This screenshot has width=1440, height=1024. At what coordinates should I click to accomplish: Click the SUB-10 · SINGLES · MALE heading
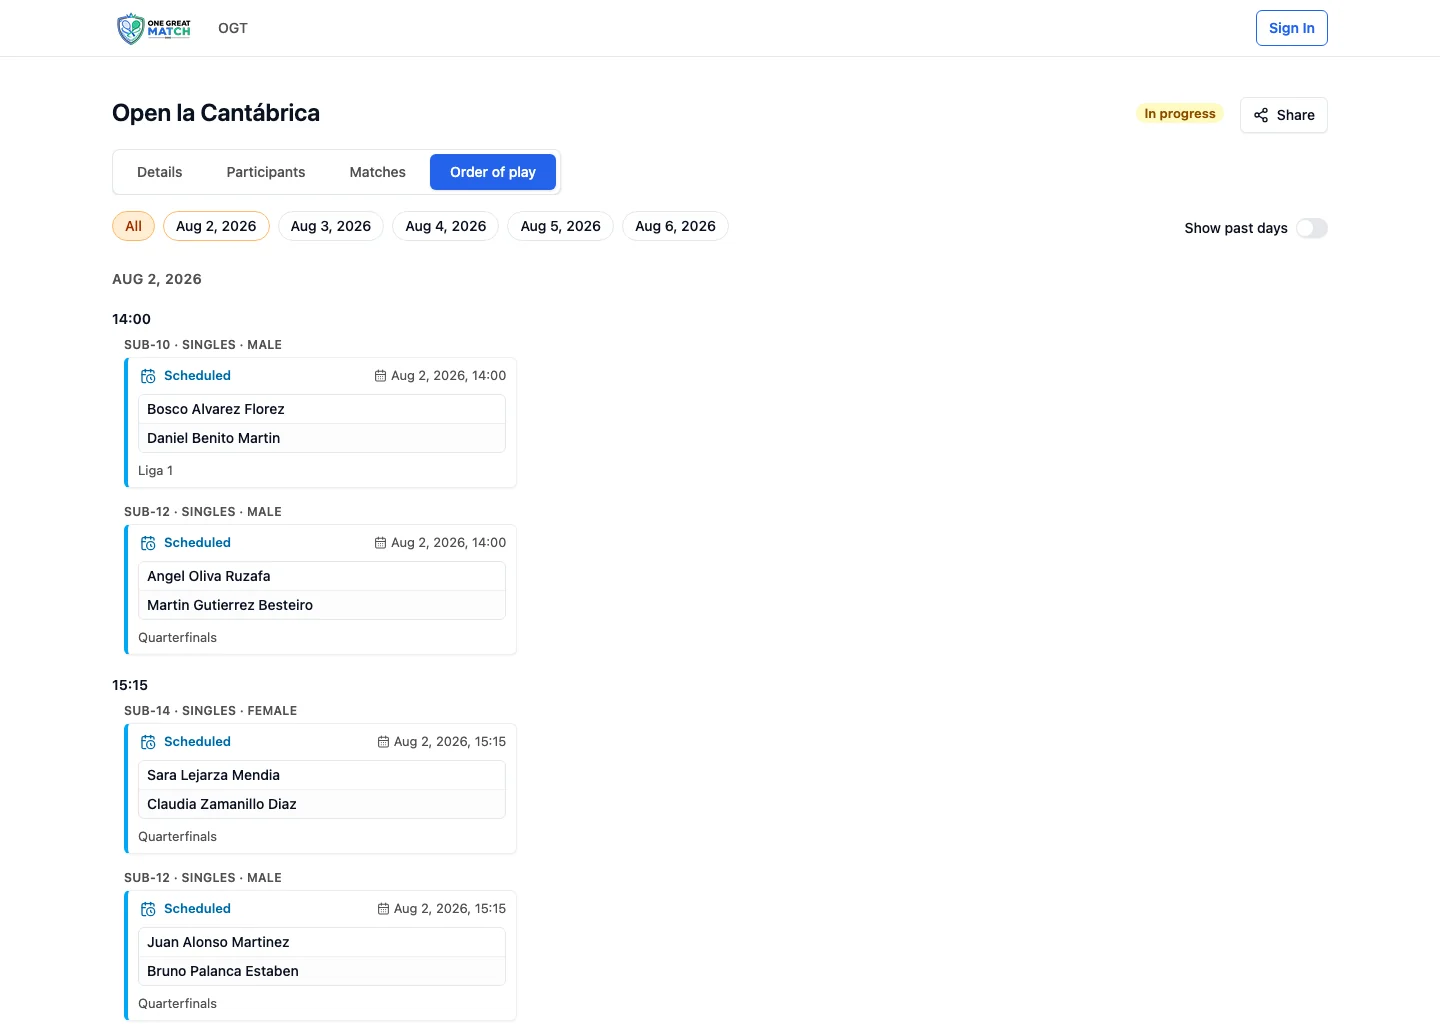(203, 345)
